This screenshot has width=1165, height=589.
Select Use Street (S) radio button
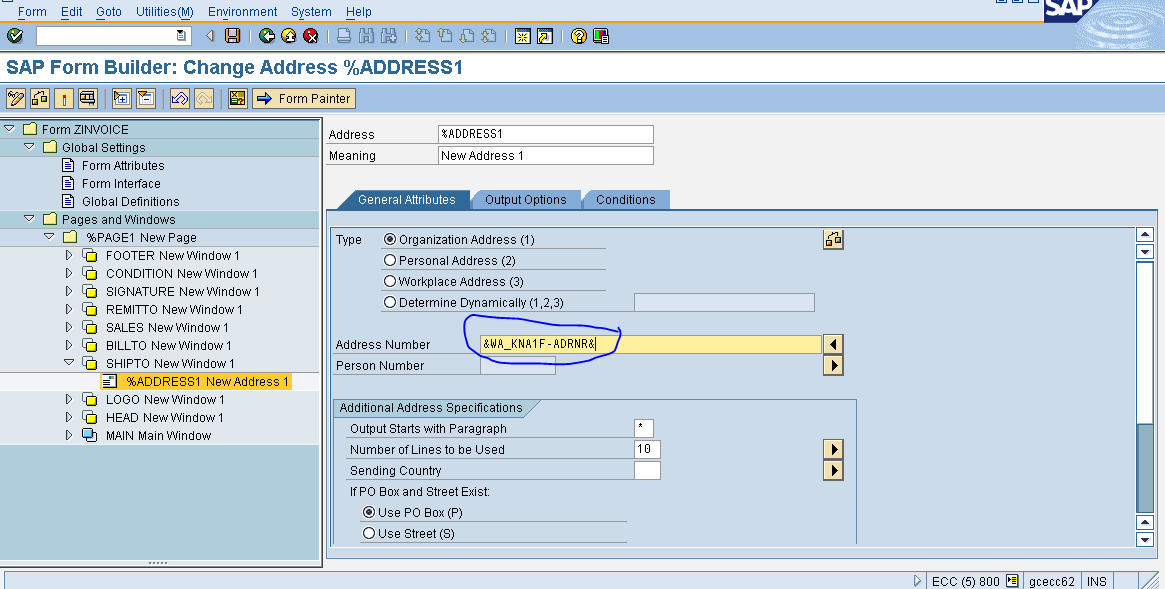(x=369, y=532)
